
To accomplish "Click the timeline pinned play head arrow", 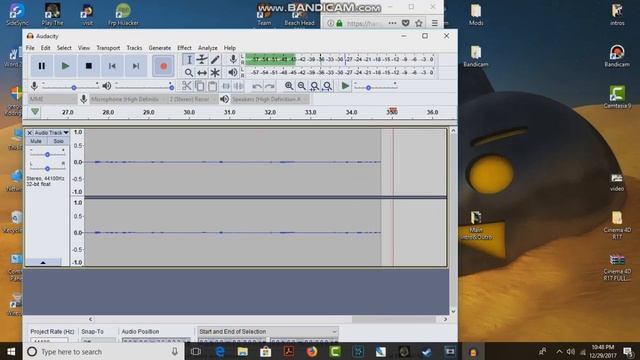I will (x=35, y=111).
